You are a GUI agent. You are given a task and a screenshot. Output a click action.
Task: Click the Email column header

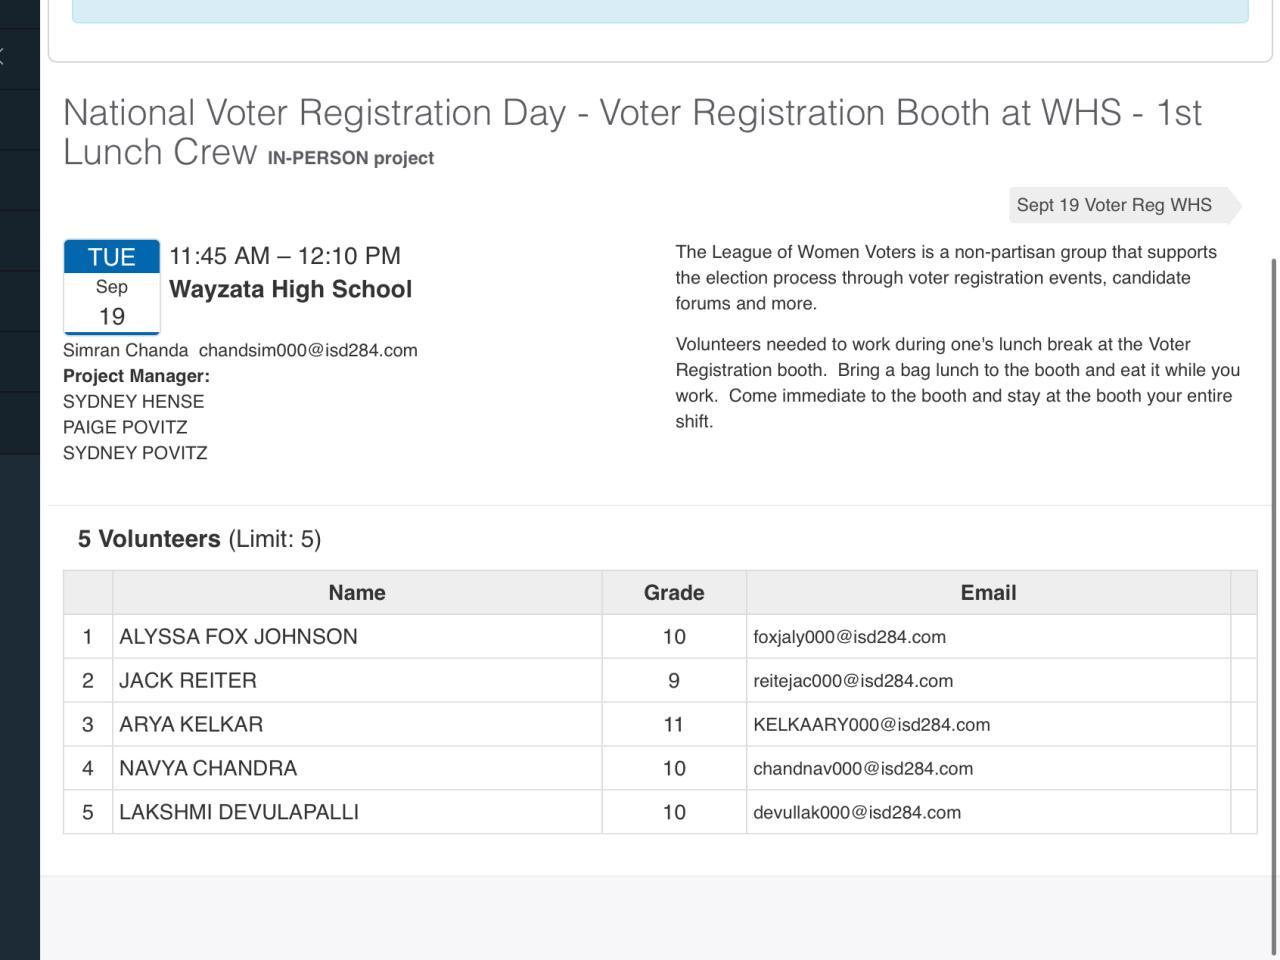[988, 593]
